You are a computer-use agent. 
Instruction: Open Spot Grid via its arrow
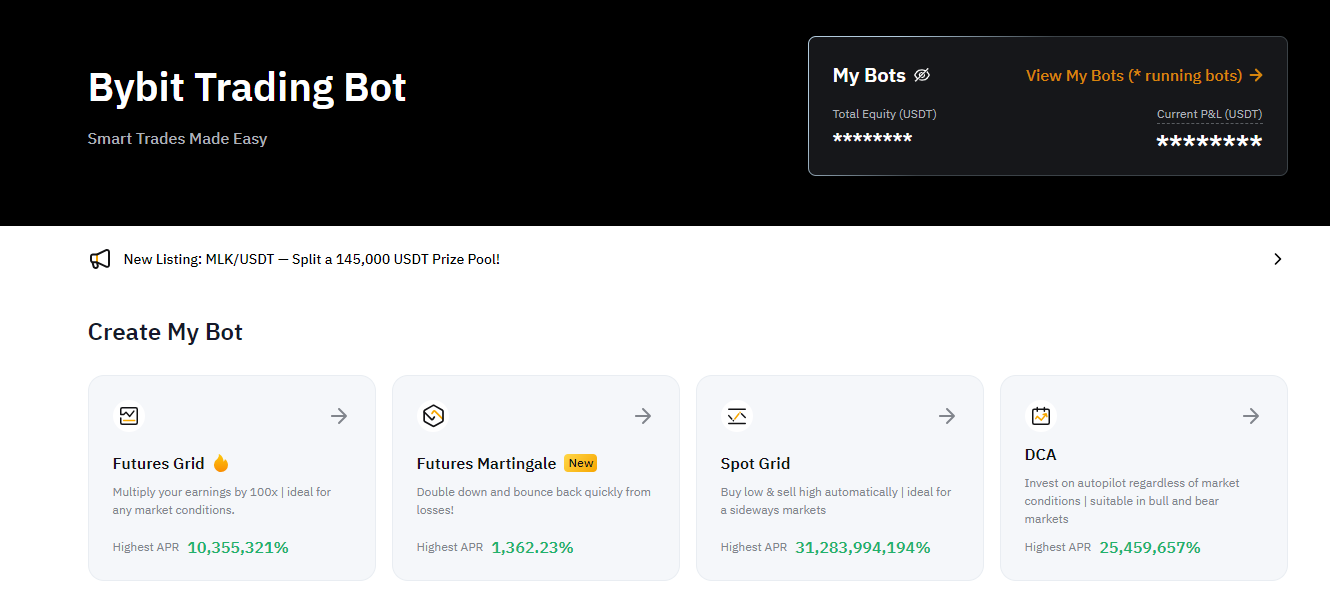coord(947,416)
